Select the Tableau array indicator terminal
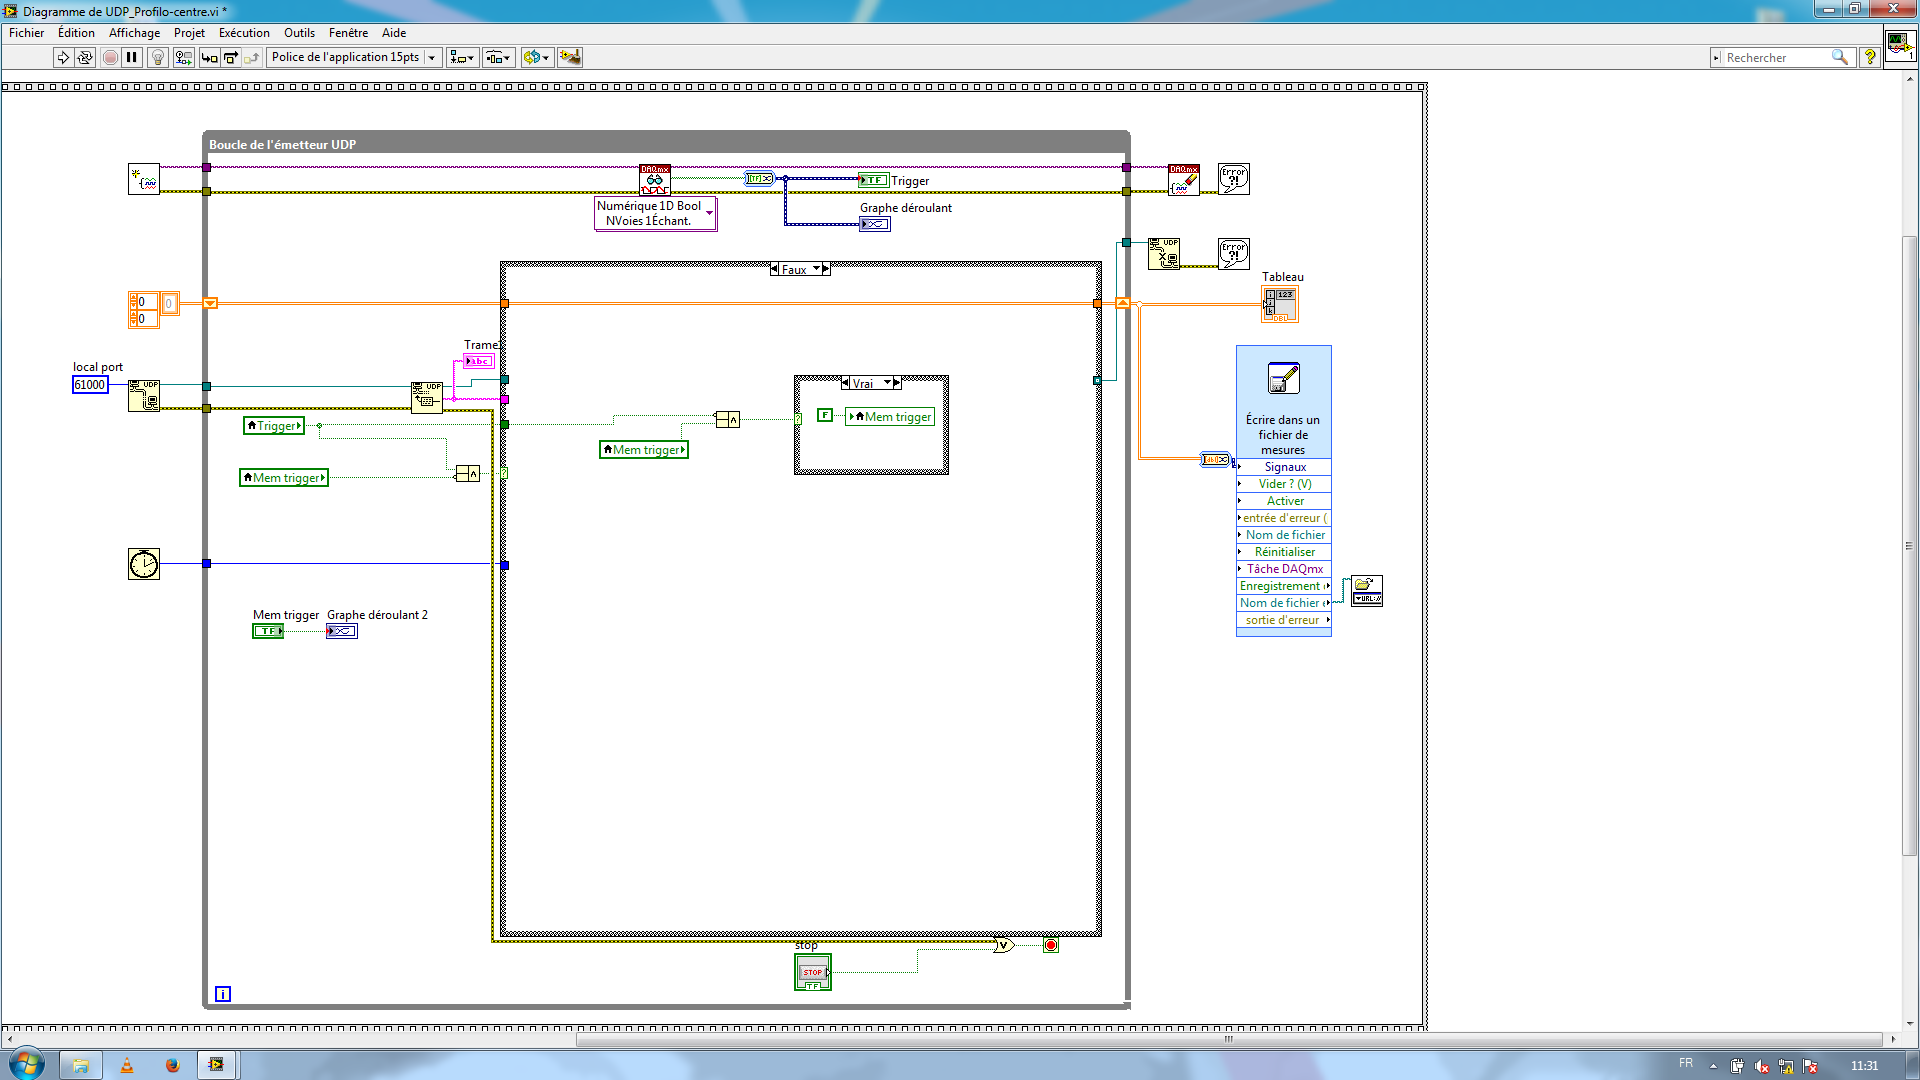Viewport: 1920px width, 1080px height. click(x=1280, y=305)
